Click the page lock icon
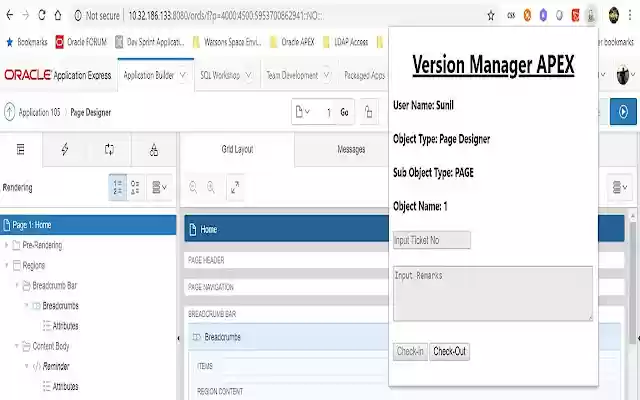 368,112
